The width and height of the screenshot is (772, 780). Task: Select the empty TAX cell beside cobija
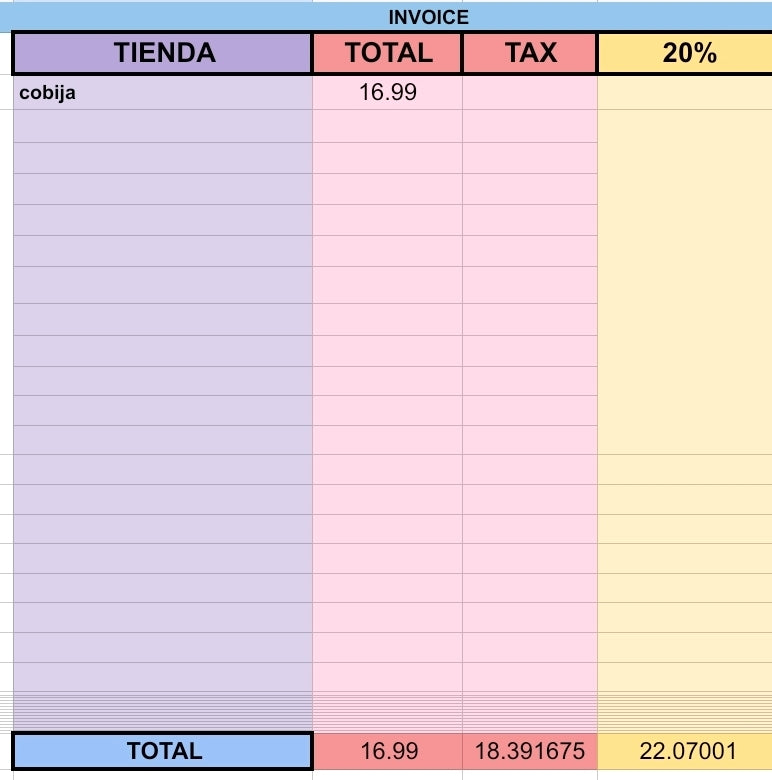pos(530,93)
